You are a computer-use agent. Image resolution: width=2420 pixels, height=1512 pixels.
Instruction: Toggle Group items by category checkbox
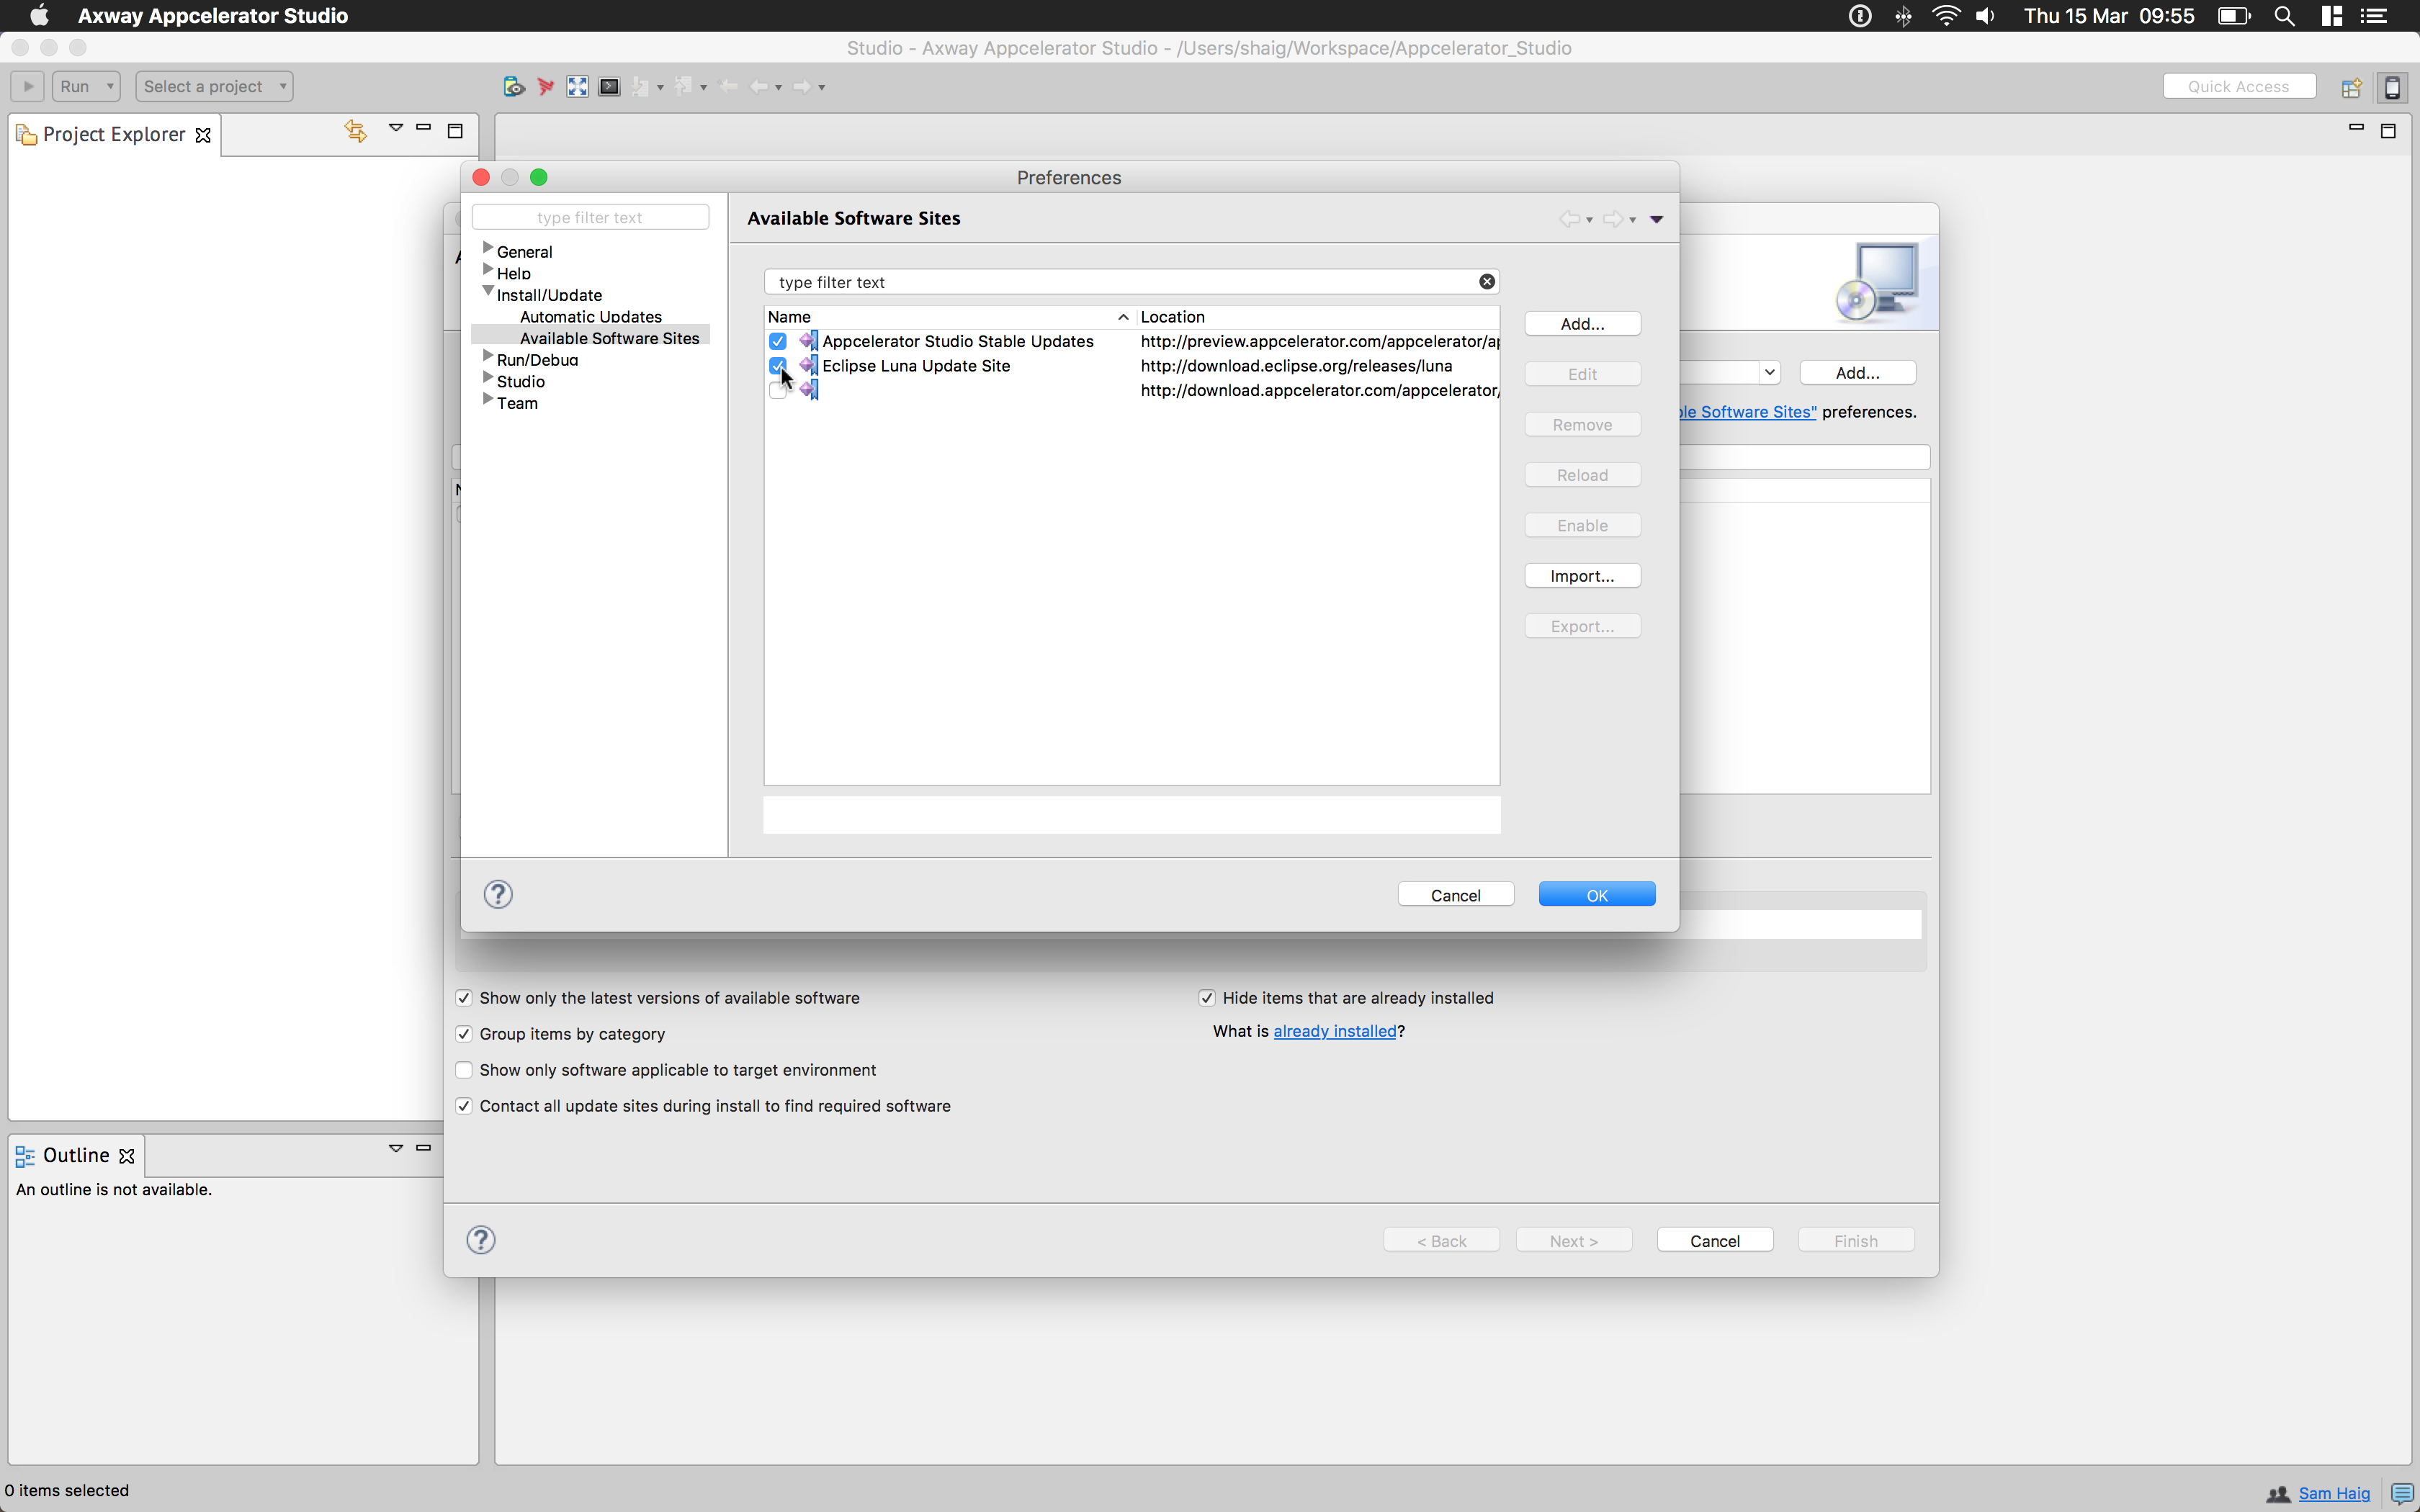pyautogui.click(x=464, y=1034)
